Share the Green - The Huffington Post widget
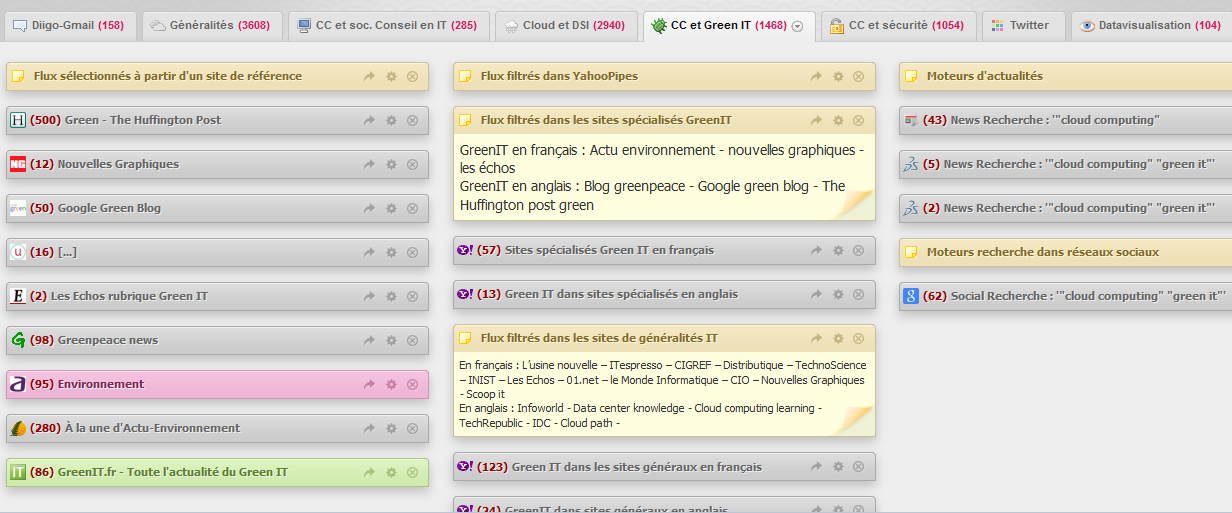This screenshot has width=1232, height=513. pyautogui.click(x=369, y=120)
